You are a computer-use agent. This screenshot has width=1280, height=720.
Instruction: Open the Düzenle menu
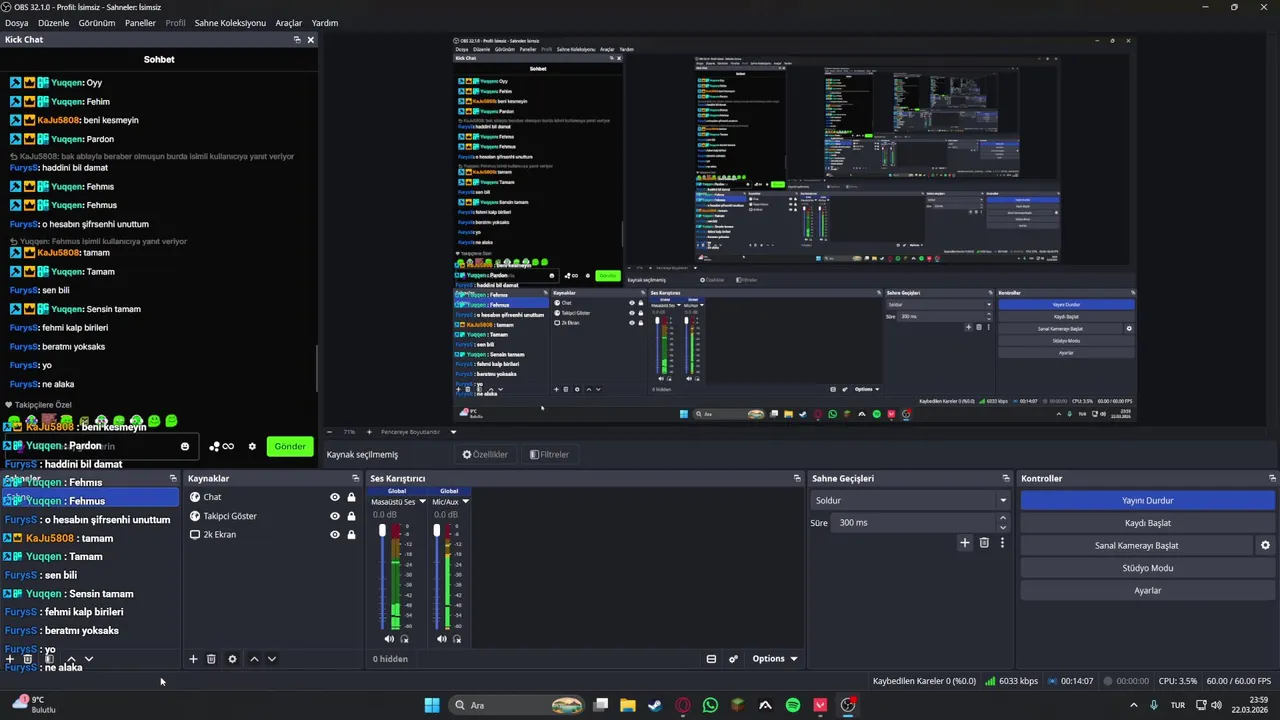tap(54, 23)
